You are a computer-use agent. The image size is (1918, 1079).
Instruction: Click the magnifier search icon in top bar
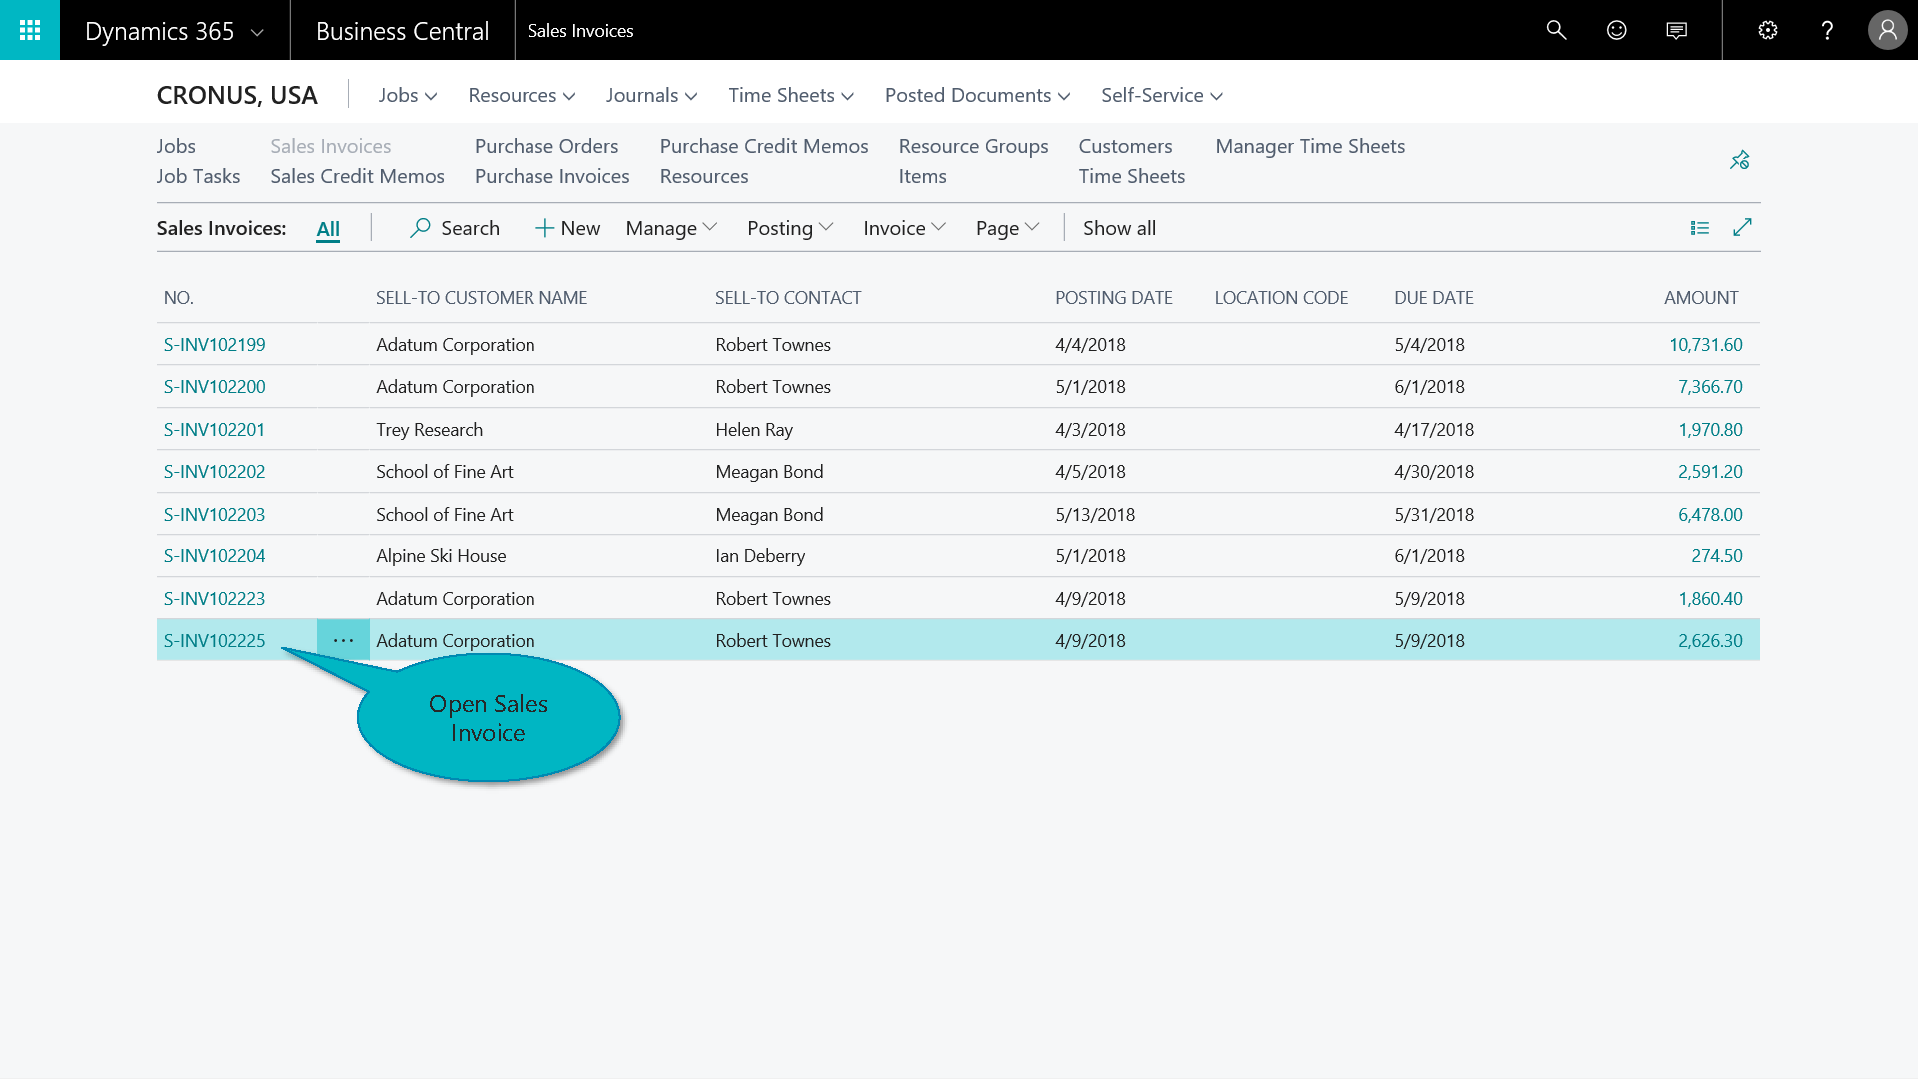click(x=1556, y=30)
